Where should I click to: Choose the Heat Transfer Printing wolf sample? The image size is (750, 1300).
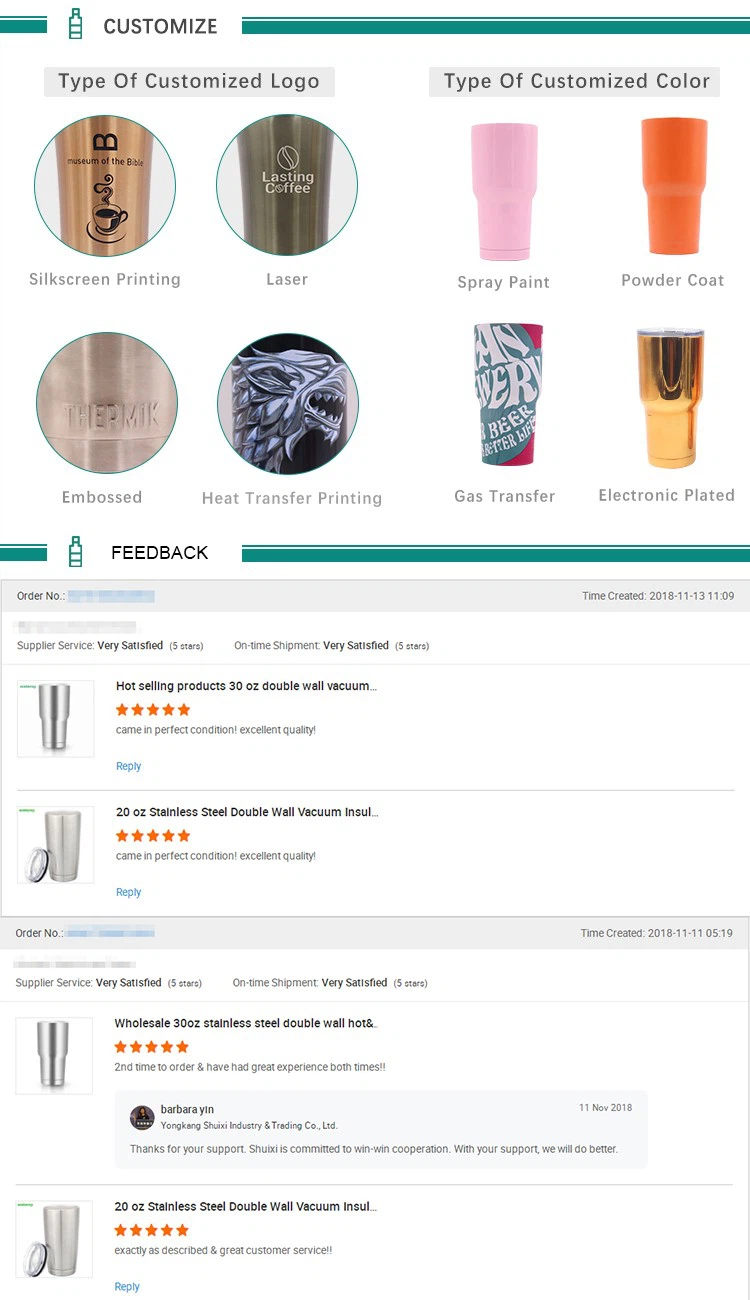287,404
